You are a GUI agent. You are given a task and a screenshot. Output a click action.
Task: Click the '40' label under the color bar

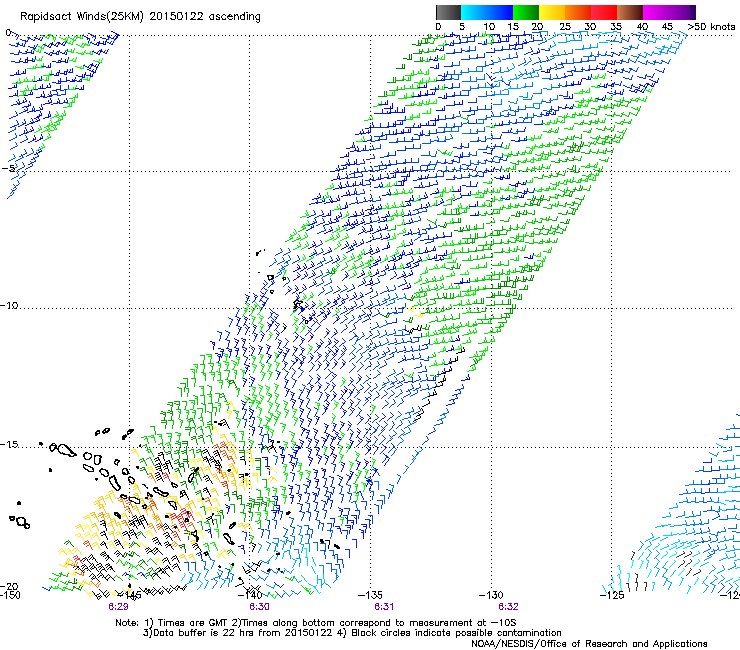642,27
